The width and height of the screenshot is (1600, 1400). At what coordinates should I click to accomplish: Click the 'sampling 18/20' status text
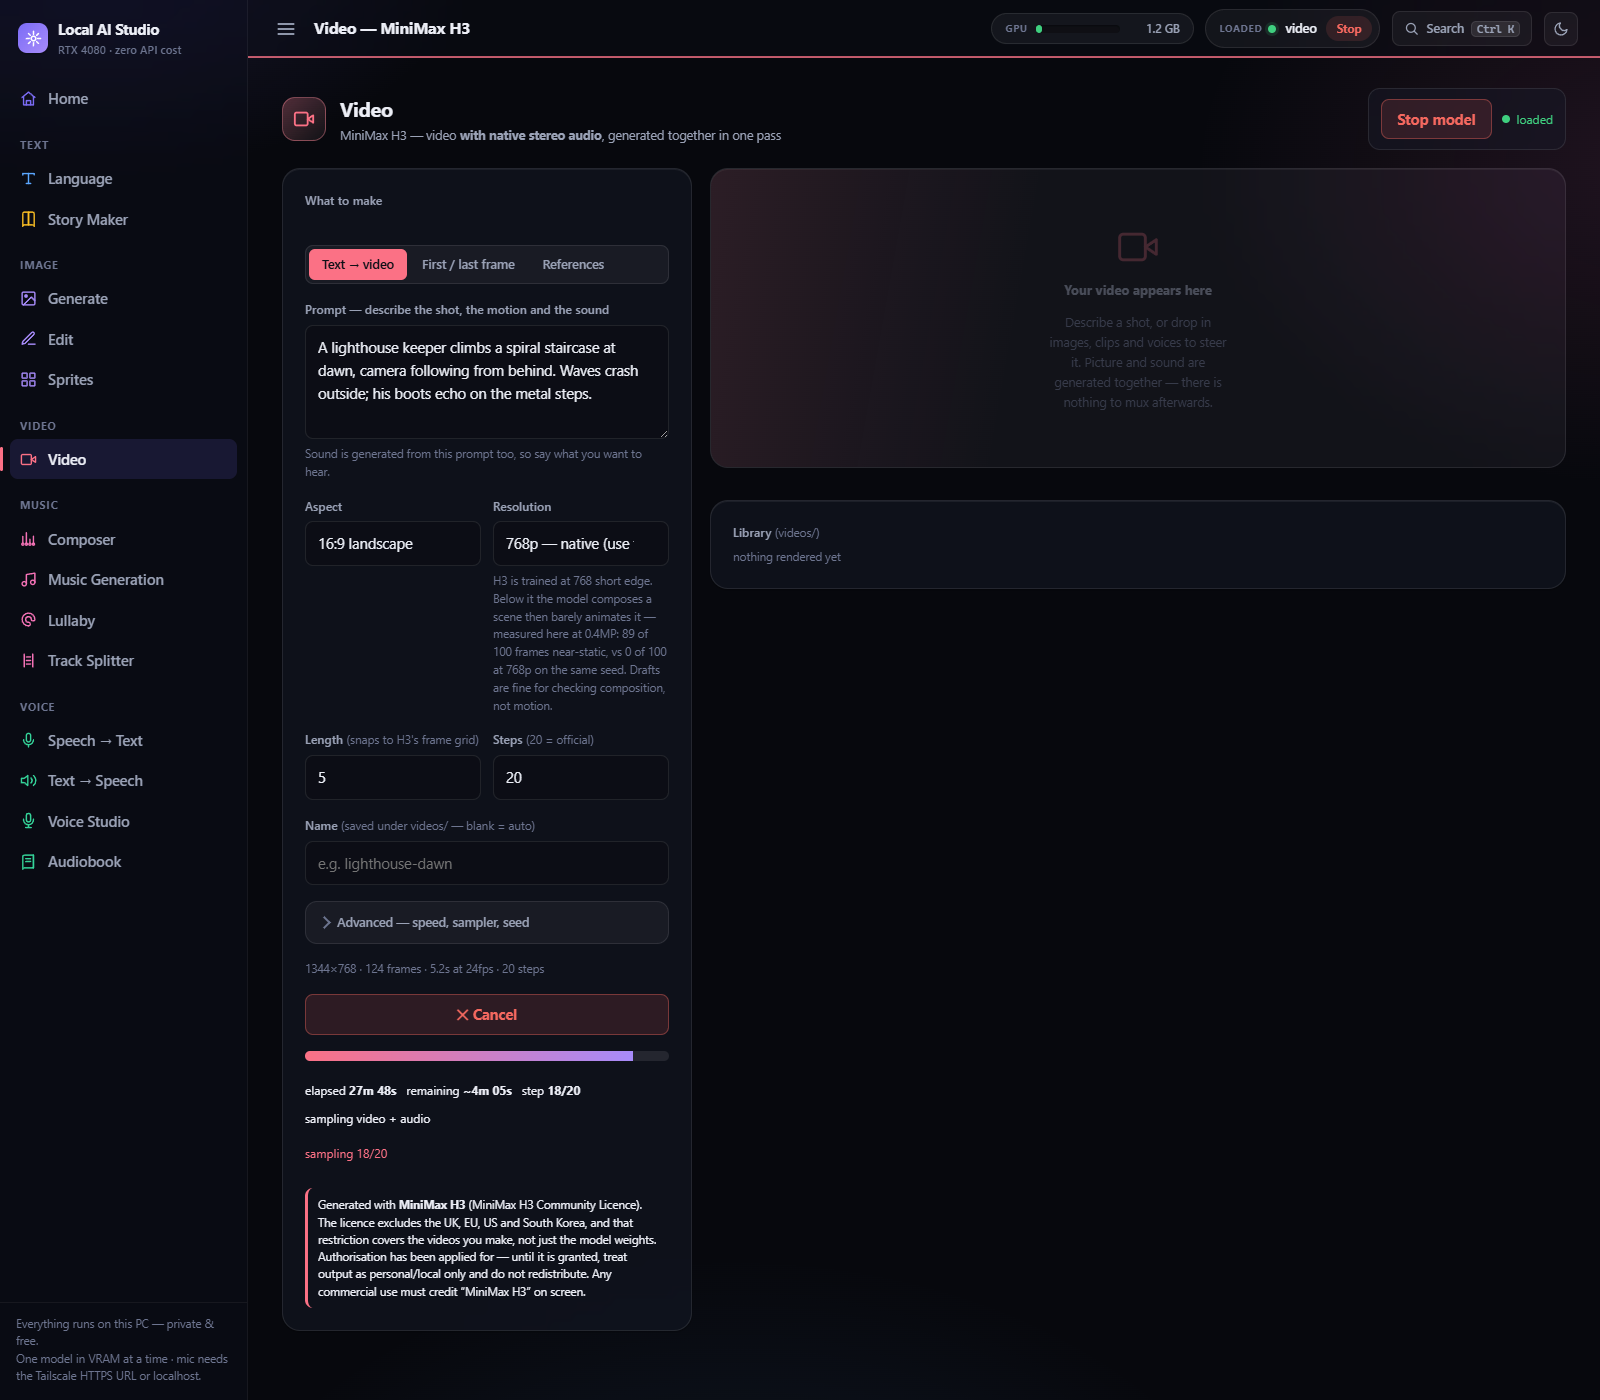pyautogui.click(x=346, y=1154)
